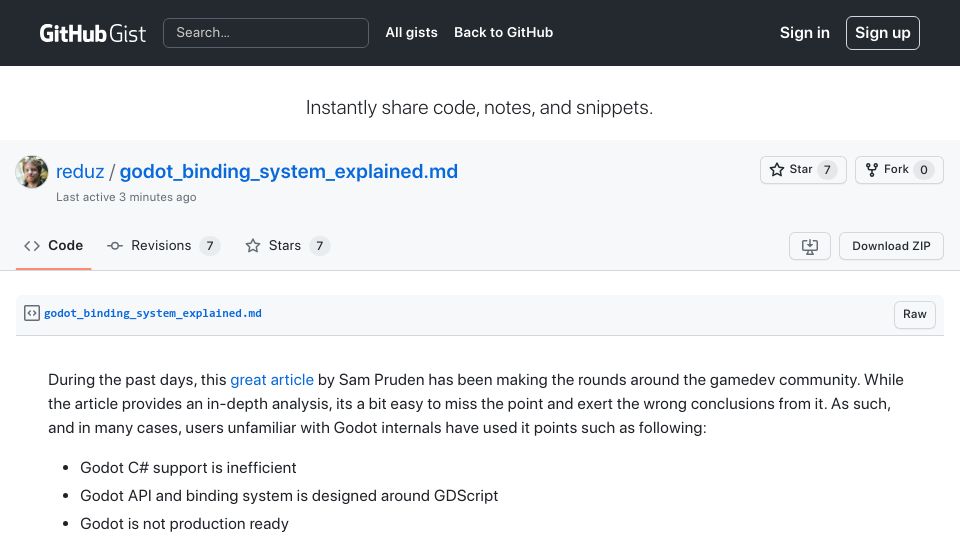Image resolution: width=960 pixels, height=540 pixels.
Task: Click 'Godot API and binding system' bullet text
Action: coord(289,496)
